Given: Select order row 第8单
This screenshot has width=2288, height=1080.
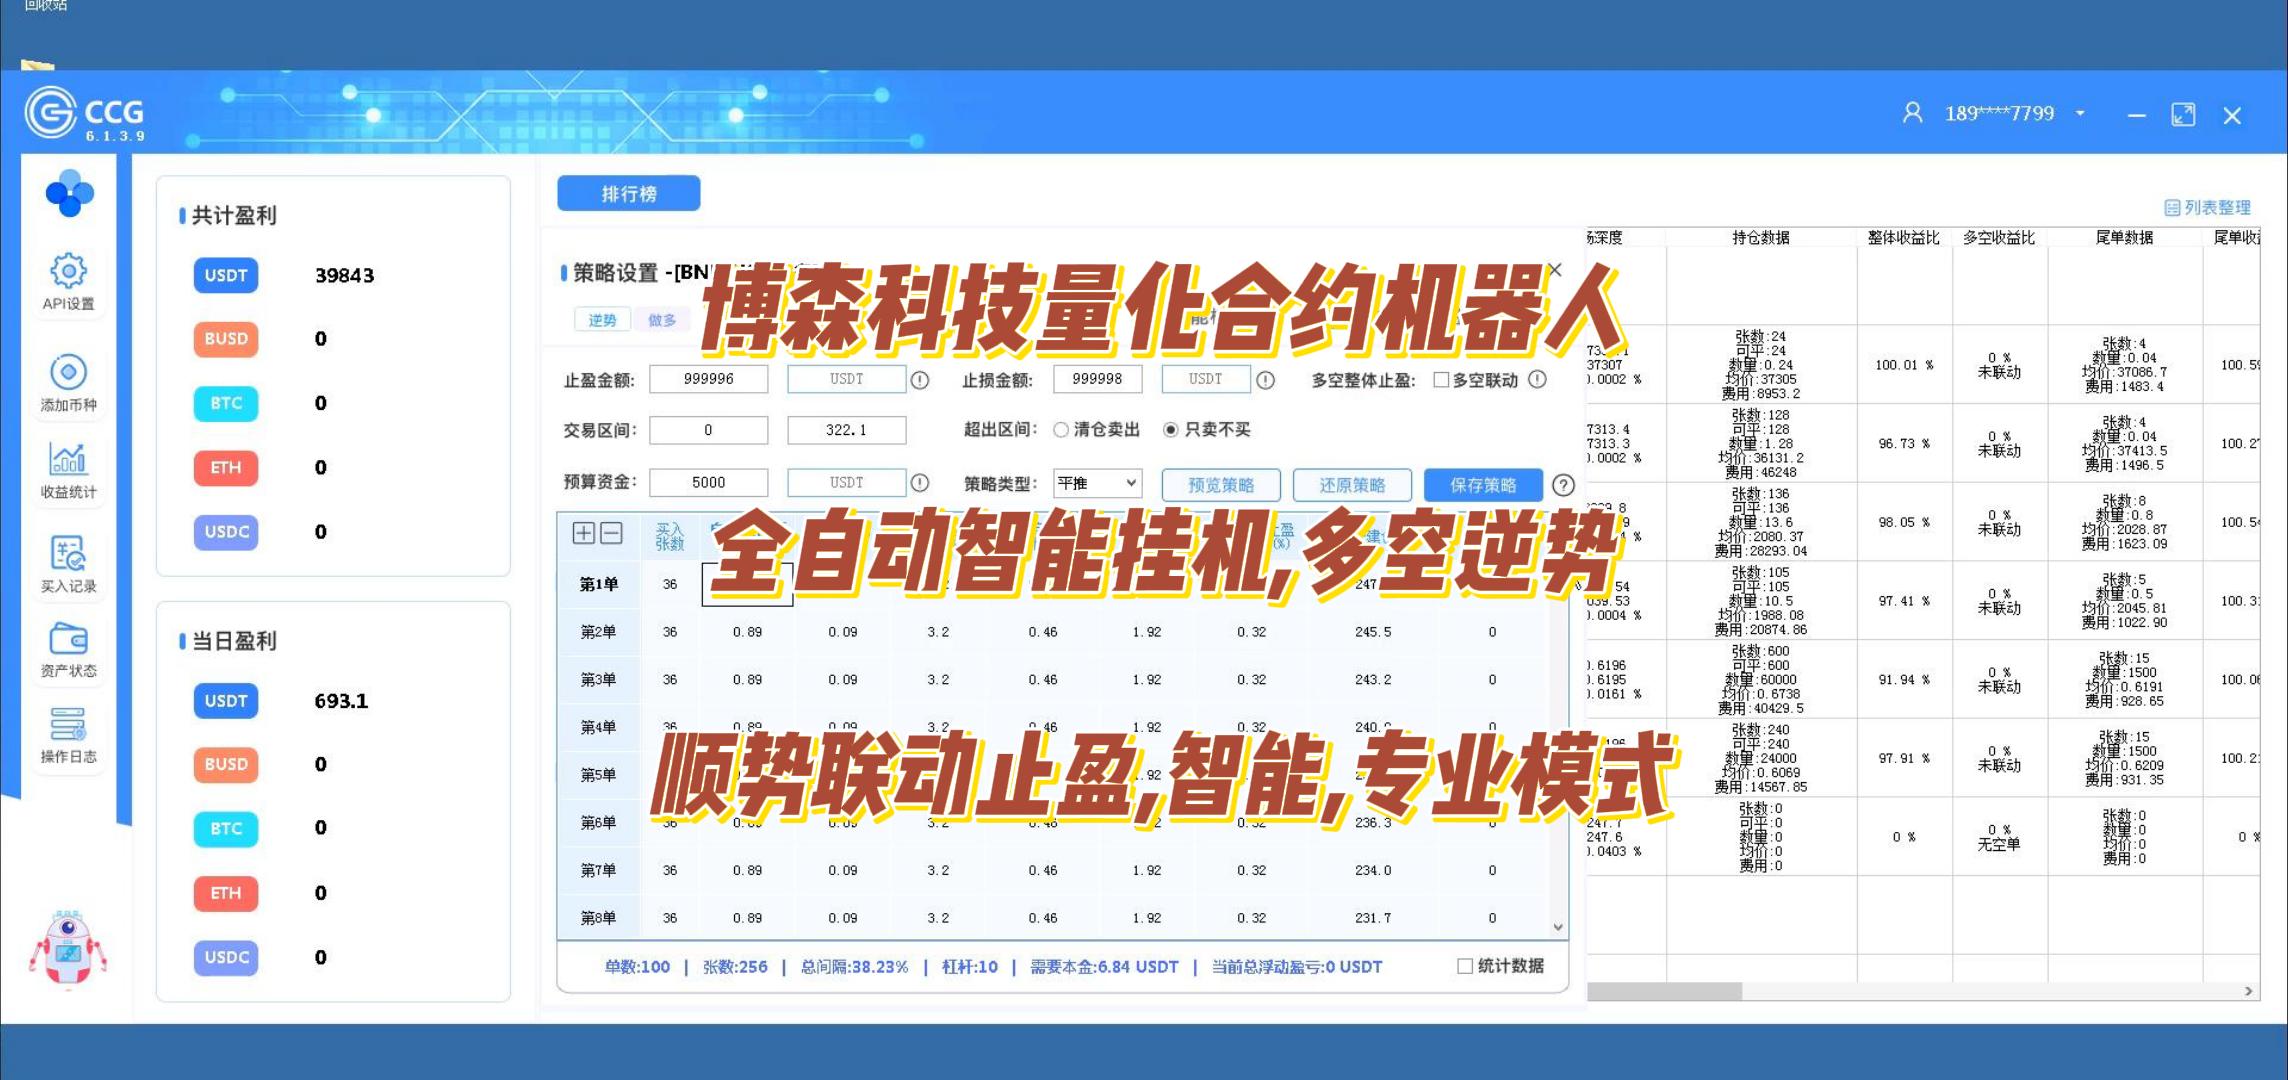Looking at the screenshot, I should point(1054,917).
